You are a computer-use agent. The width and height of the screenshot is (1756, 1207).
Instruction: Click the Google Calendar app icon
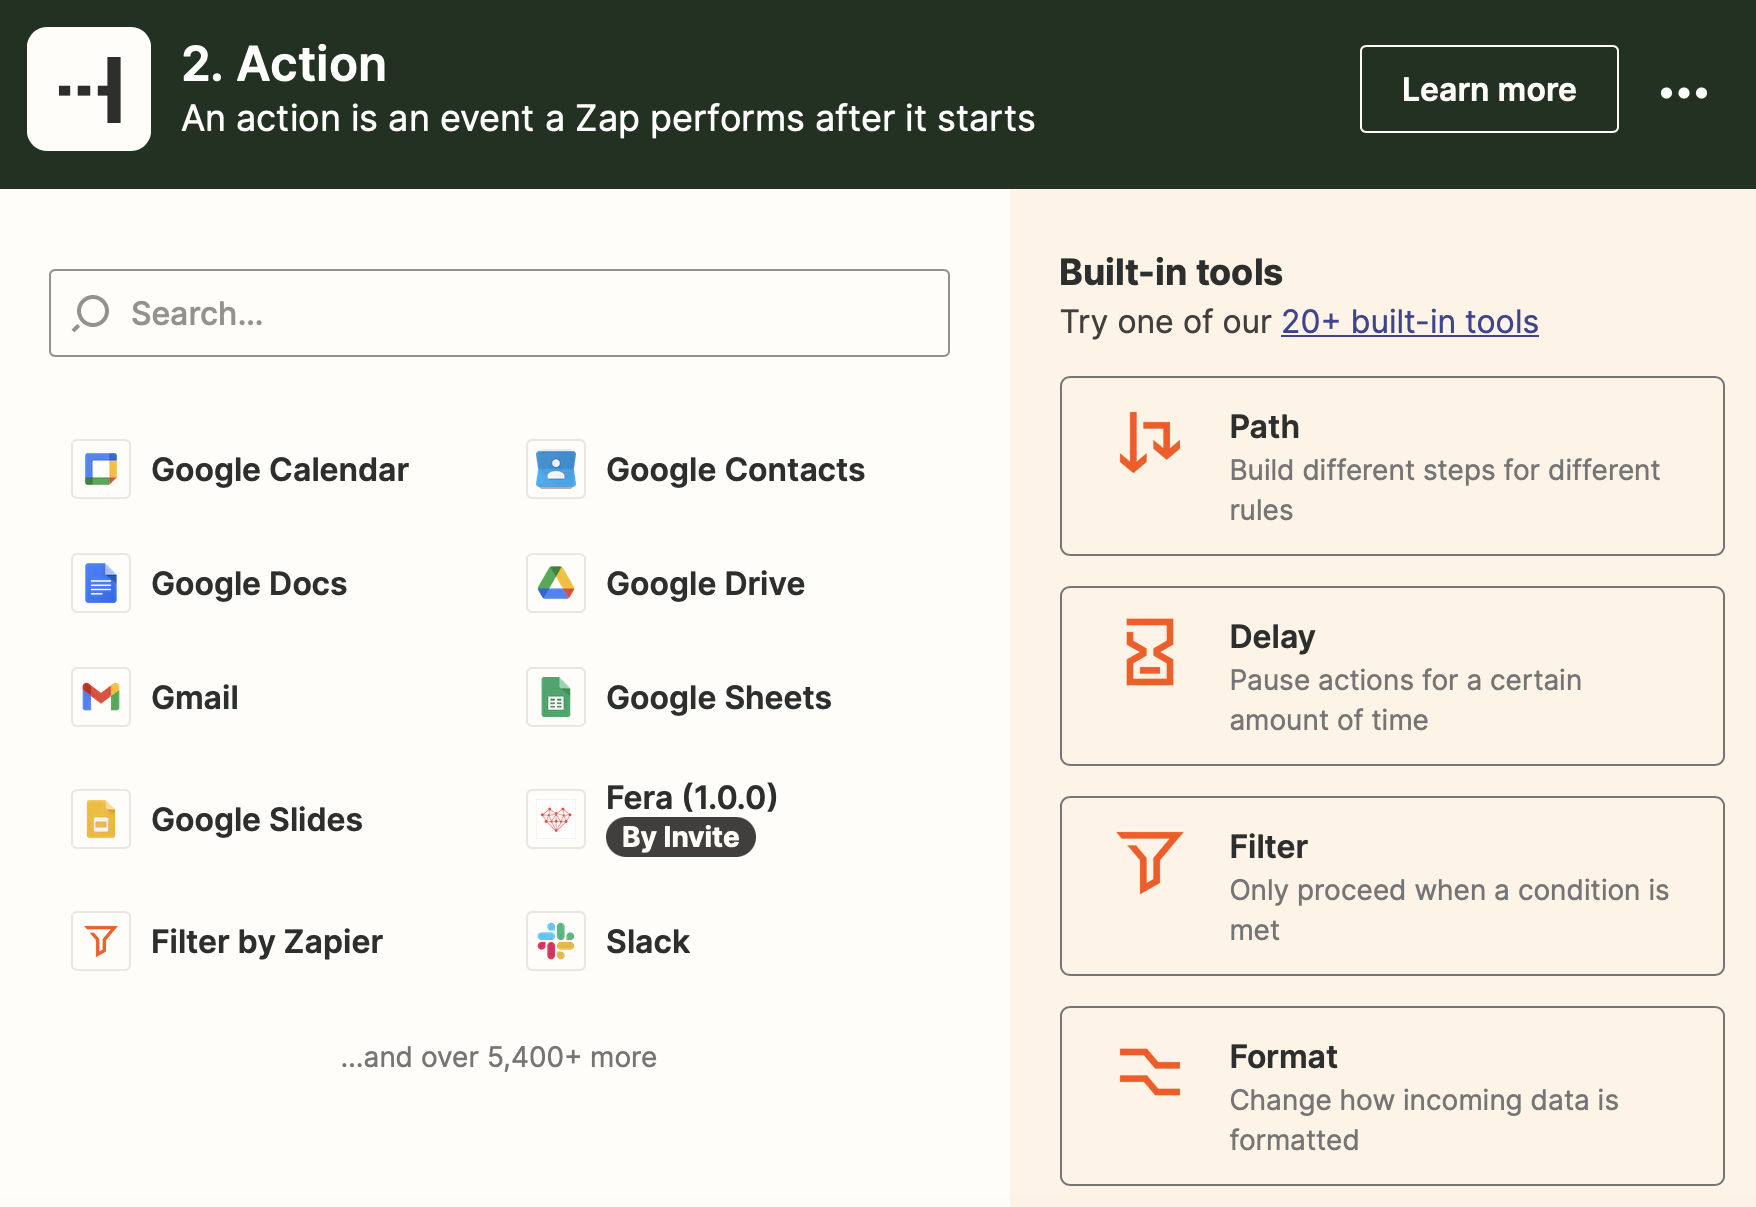(x=101, y=469)
